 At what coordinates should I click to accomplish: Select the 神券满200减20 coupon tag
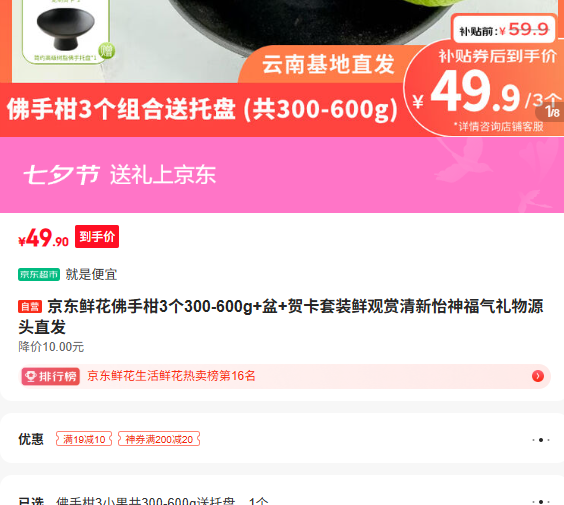point(159,439)
